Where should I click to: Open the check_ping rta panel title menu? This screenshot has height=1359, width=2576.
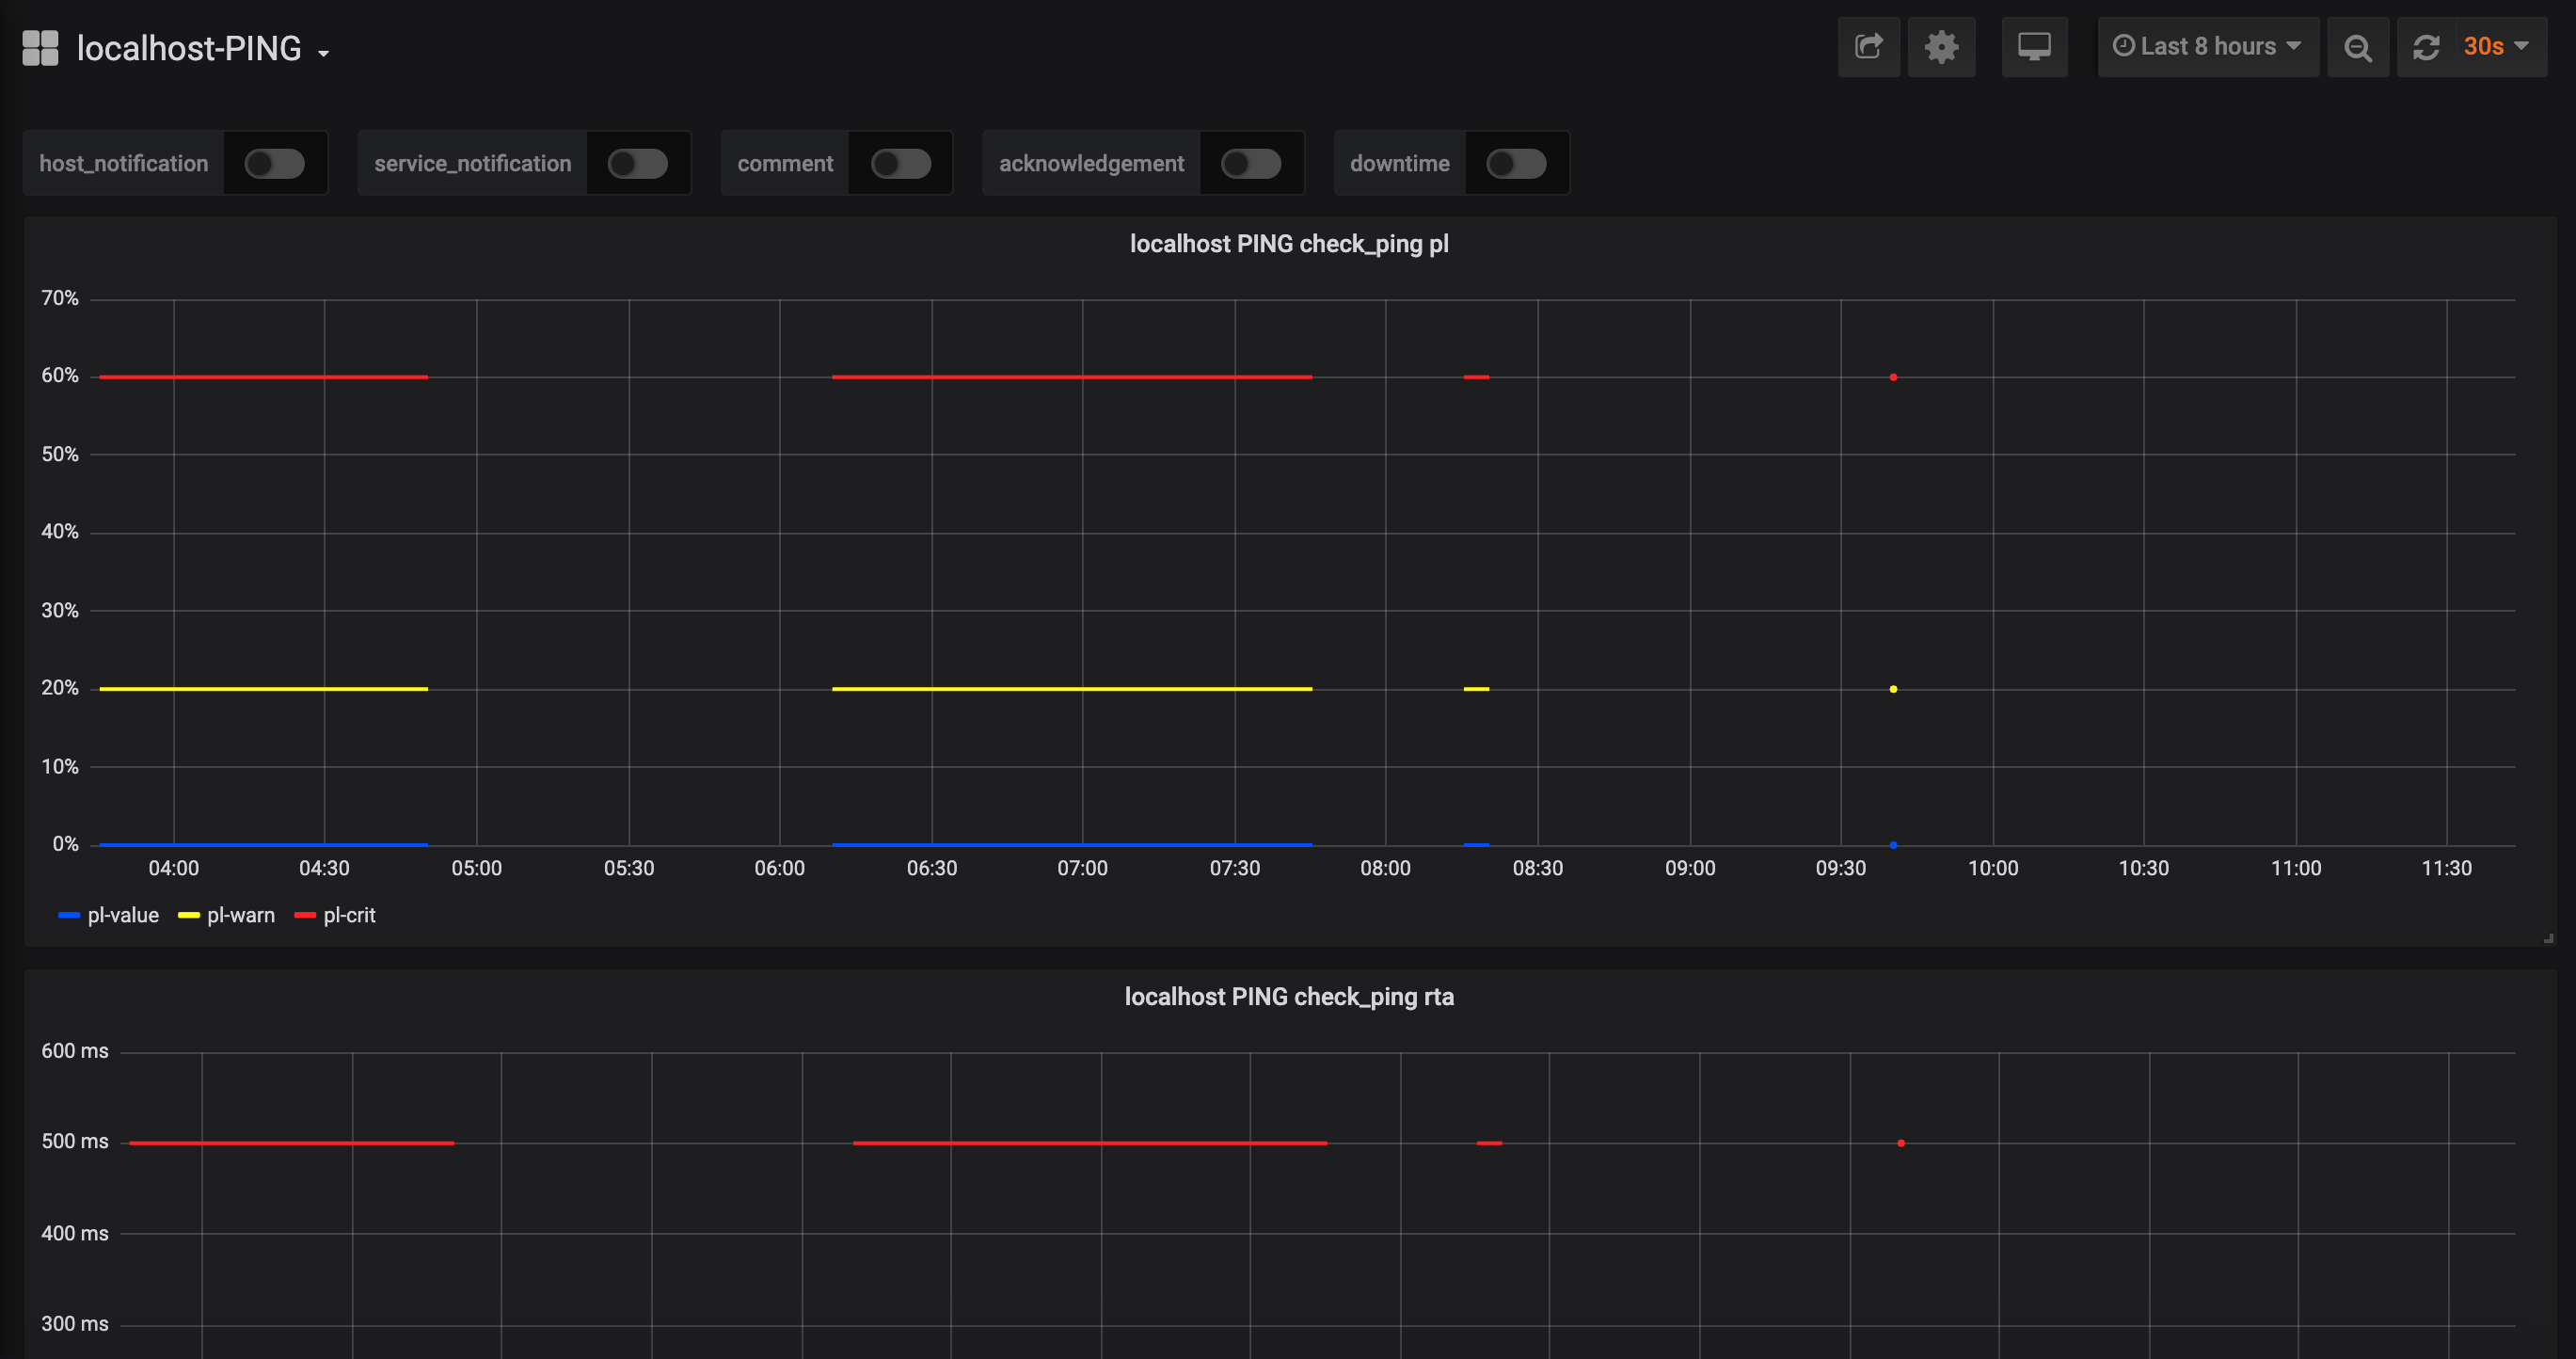pos(1288,997)
